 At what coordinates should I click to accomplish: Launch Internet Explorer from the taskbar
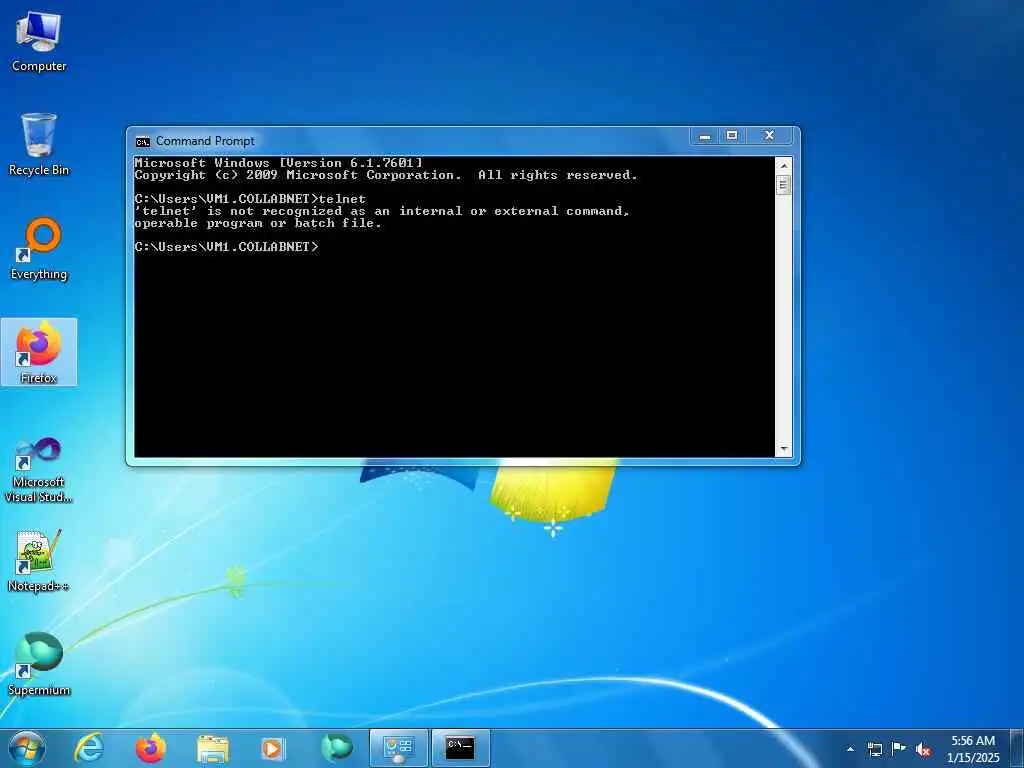(x=89, y=748)
